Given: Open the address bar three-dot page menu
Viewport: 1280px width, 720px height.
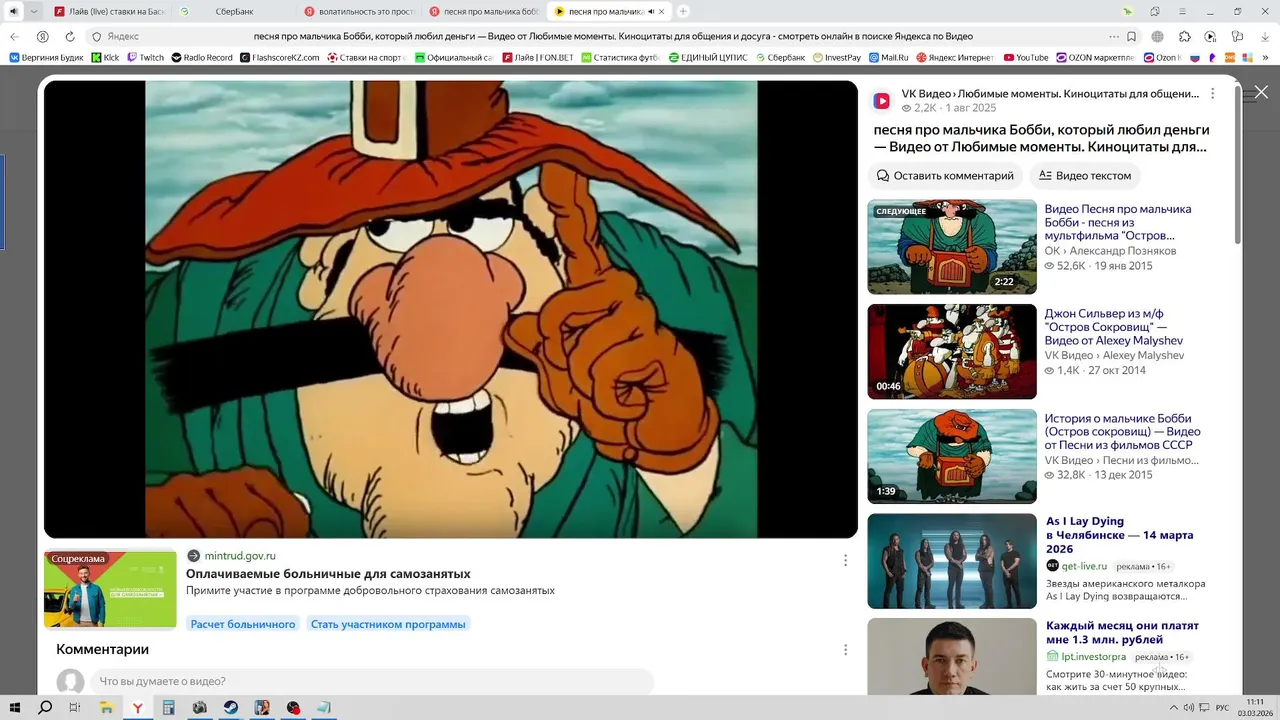Looking at the screenshot, I should 1113,36.
